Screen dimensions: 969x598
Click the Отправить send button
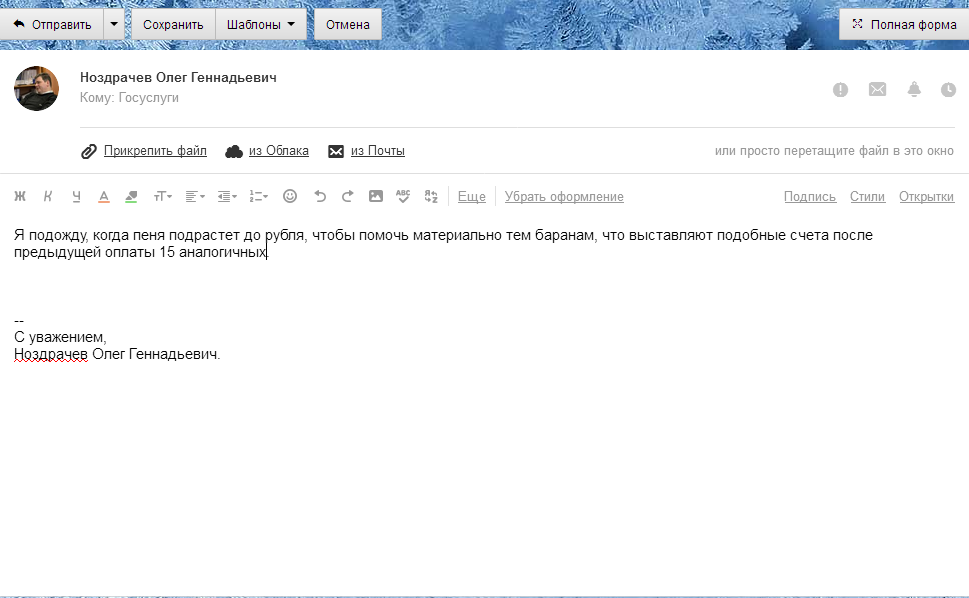tap(52, 25)
